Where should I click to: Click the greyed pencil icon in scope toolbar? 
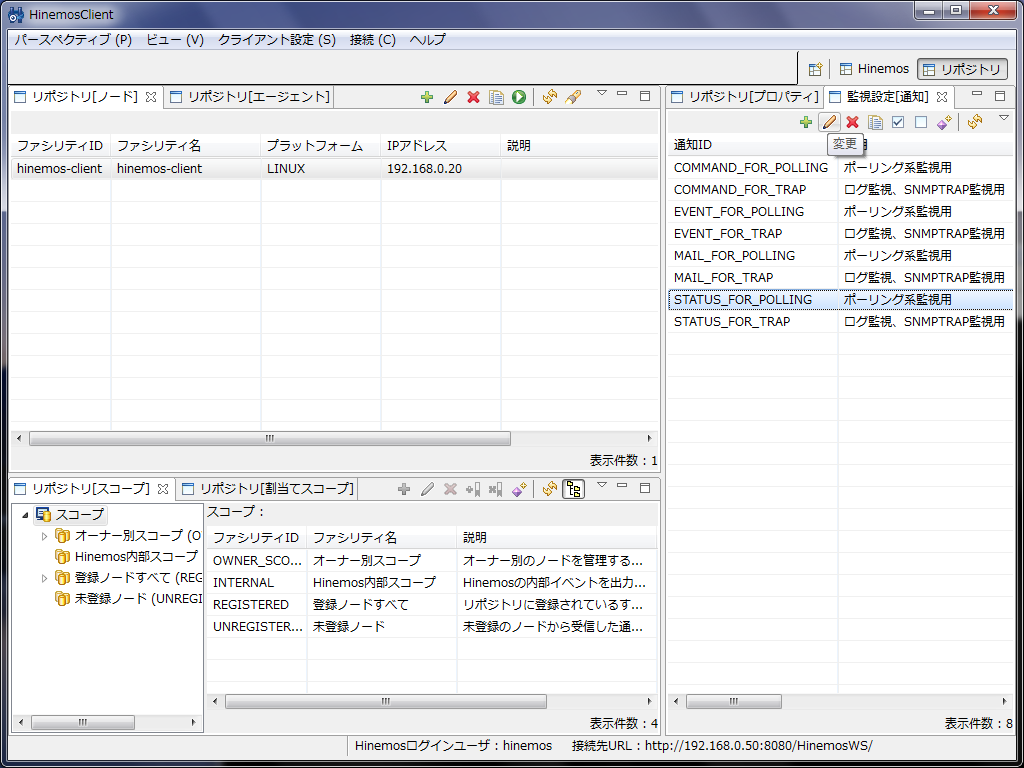(427, 489)
